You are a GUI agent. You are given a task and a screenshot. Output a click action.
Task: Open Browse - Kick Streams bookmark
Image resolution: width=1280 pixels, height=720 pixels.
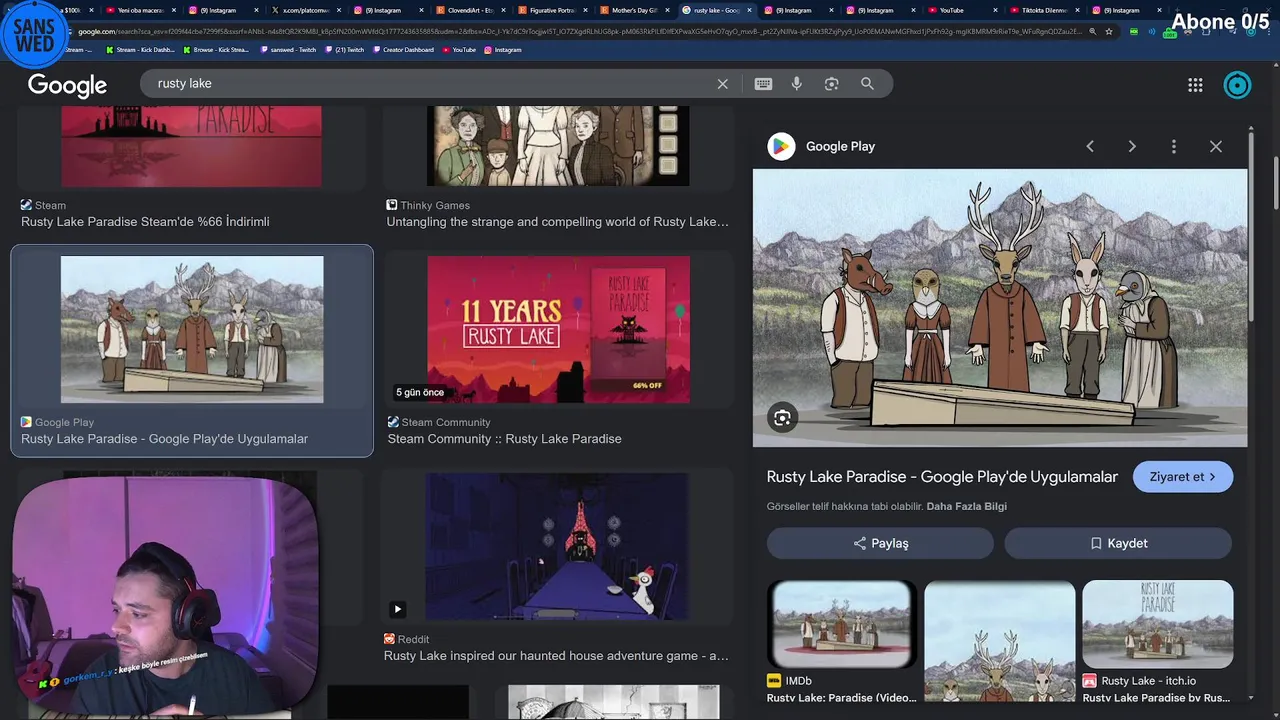215,50
